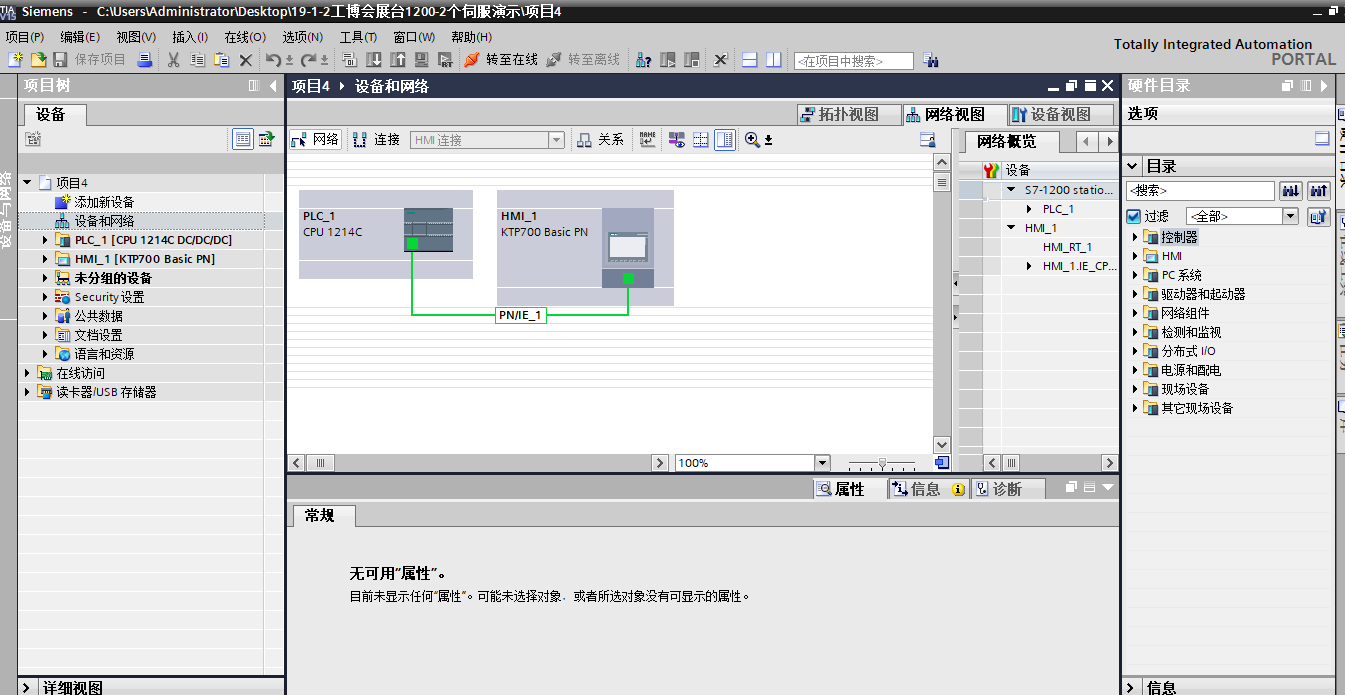
Task: Click the zoom slider below the network canvas
Action: [881, 463]
